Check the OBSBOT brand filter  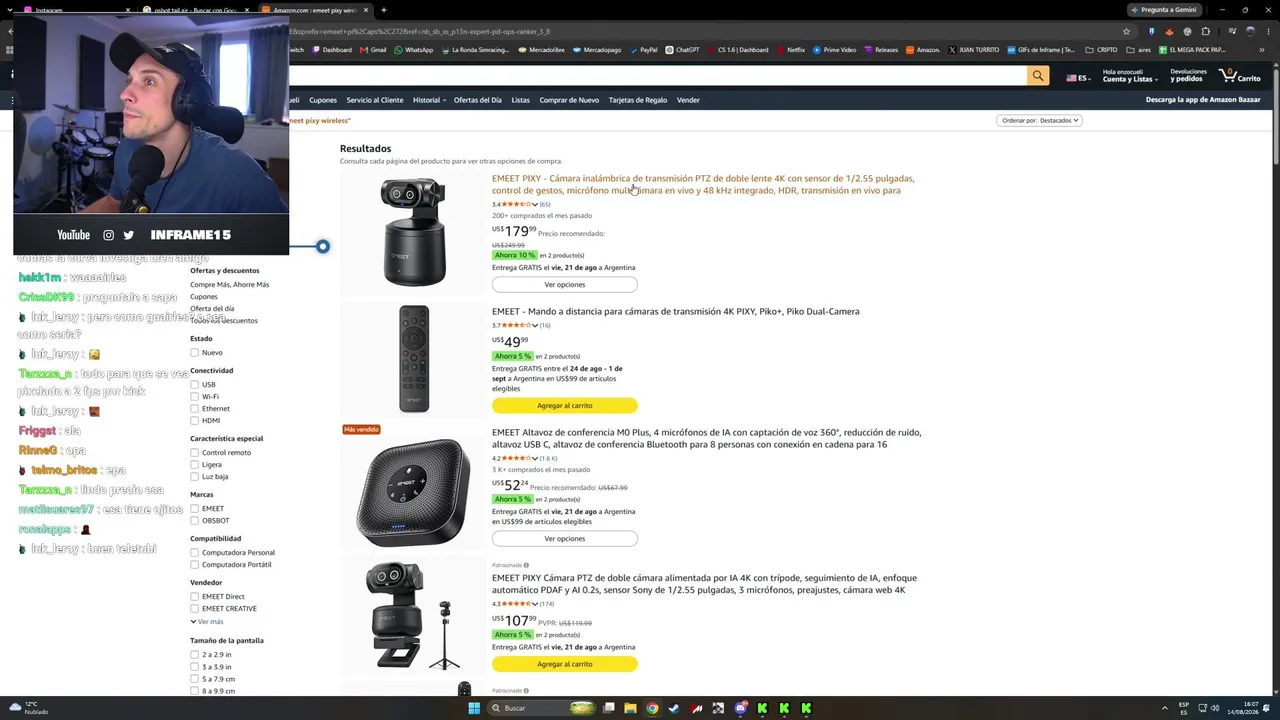click(194, 521)
